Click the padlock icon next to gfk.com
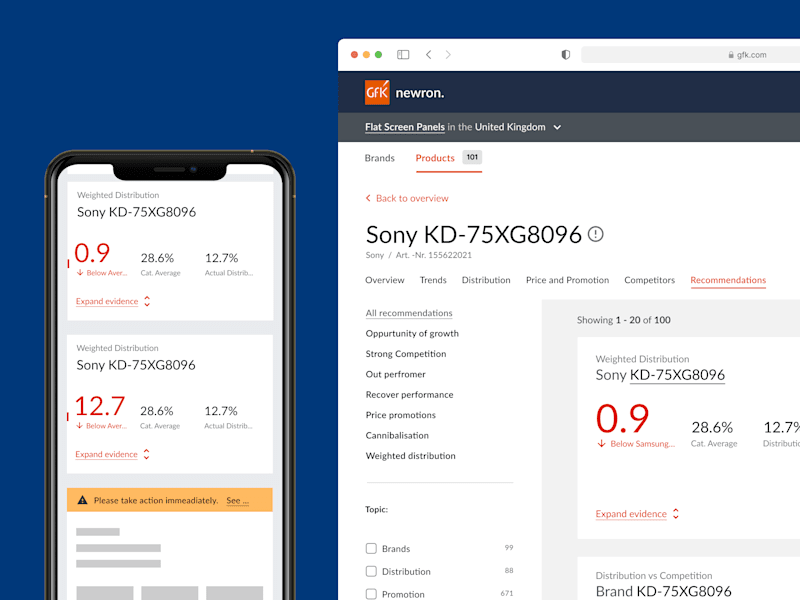 coord(731,55)
